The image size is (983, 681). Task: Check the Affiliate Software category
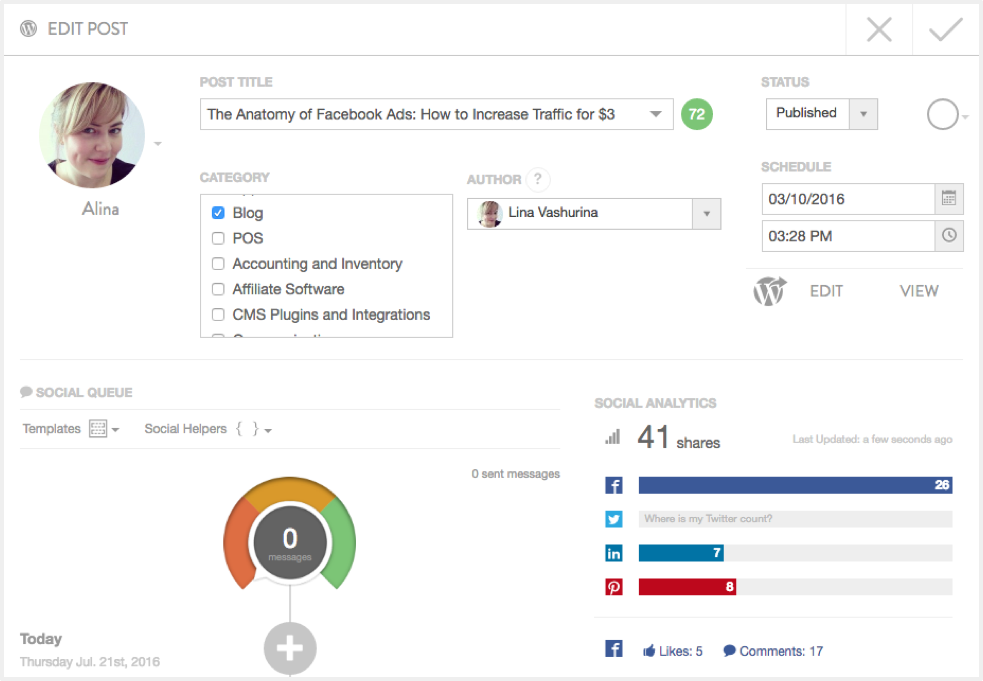coord(218,289)
